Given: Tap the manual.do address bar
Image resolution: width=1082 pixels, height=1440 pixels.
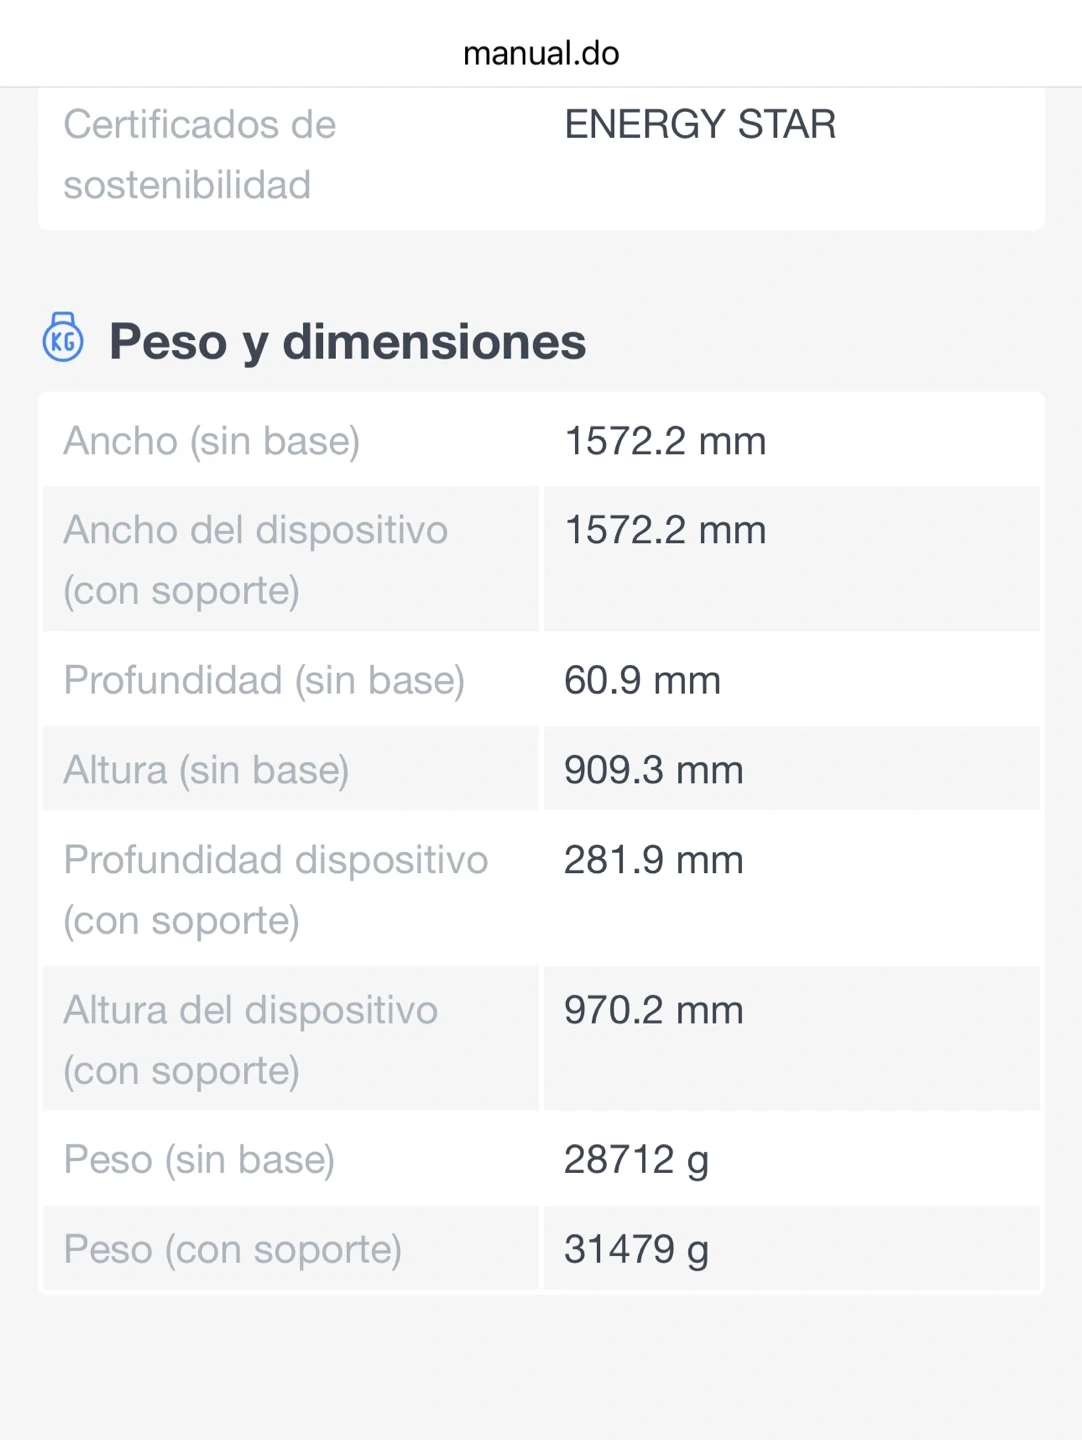Looking at the screenshot, I should (x=541, y=53).
